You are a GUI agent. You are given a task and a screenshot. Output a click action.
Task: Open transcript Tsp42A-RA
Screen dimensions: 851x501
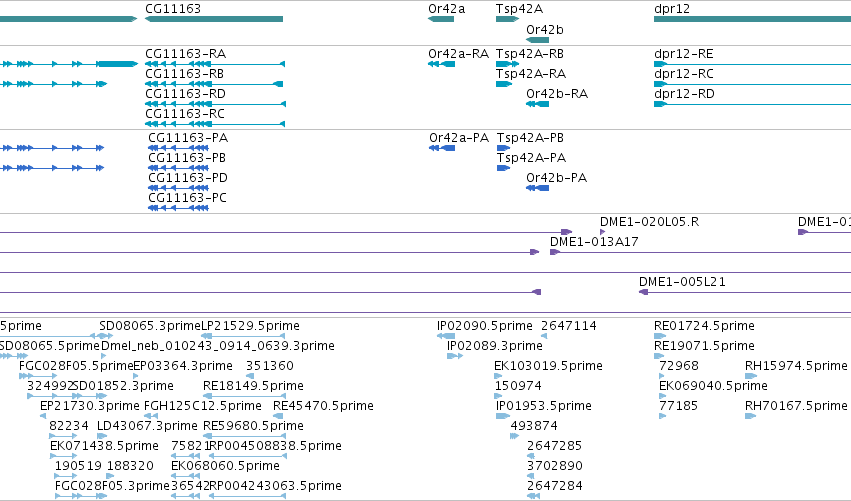[x=530, y=74]
